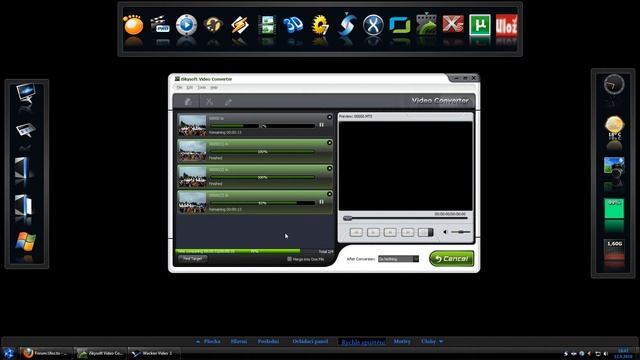The width and height of the screenshot is (640, 360).
Task: Open the round X dock icon
Action: point(373,25)
